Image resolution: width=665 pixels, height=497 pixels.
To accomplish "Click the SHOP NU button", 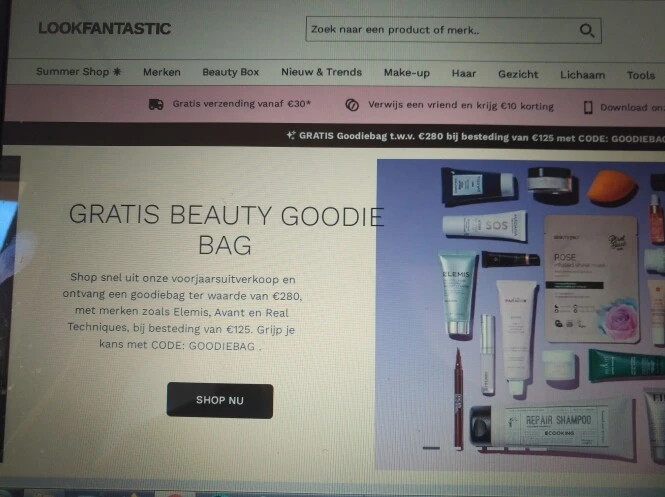I will tap(220, 401).
